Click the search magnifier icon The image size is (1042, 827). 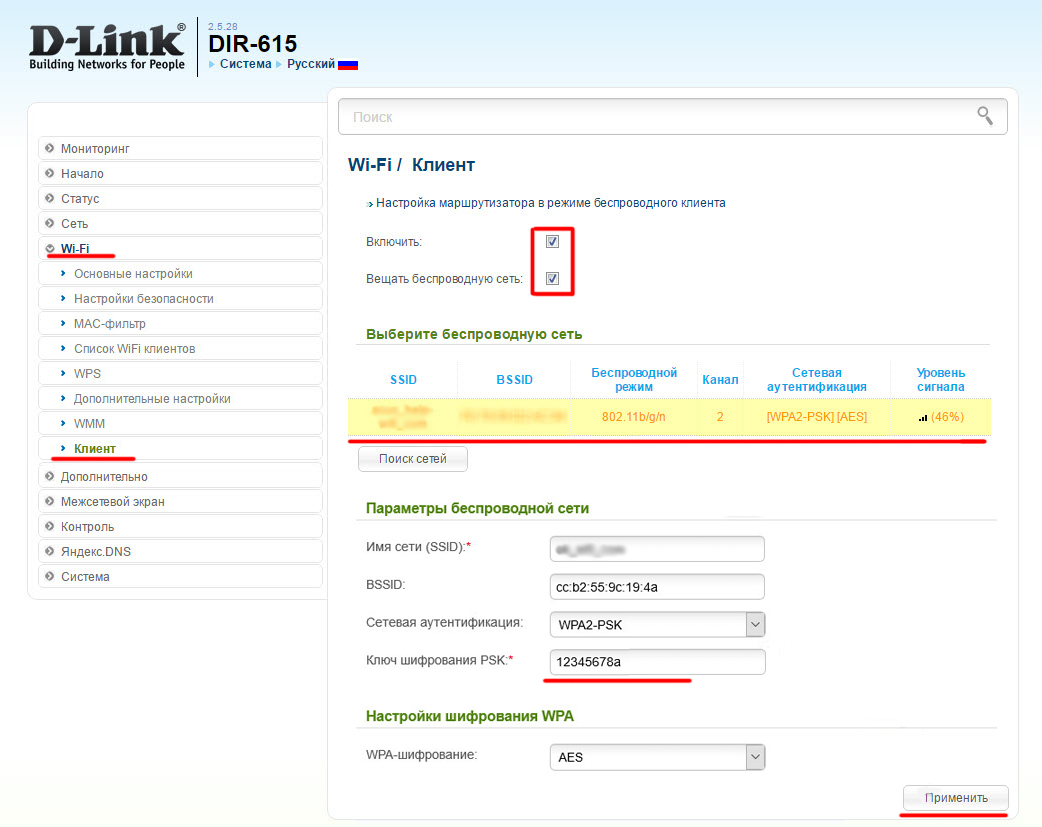[985, 116]
